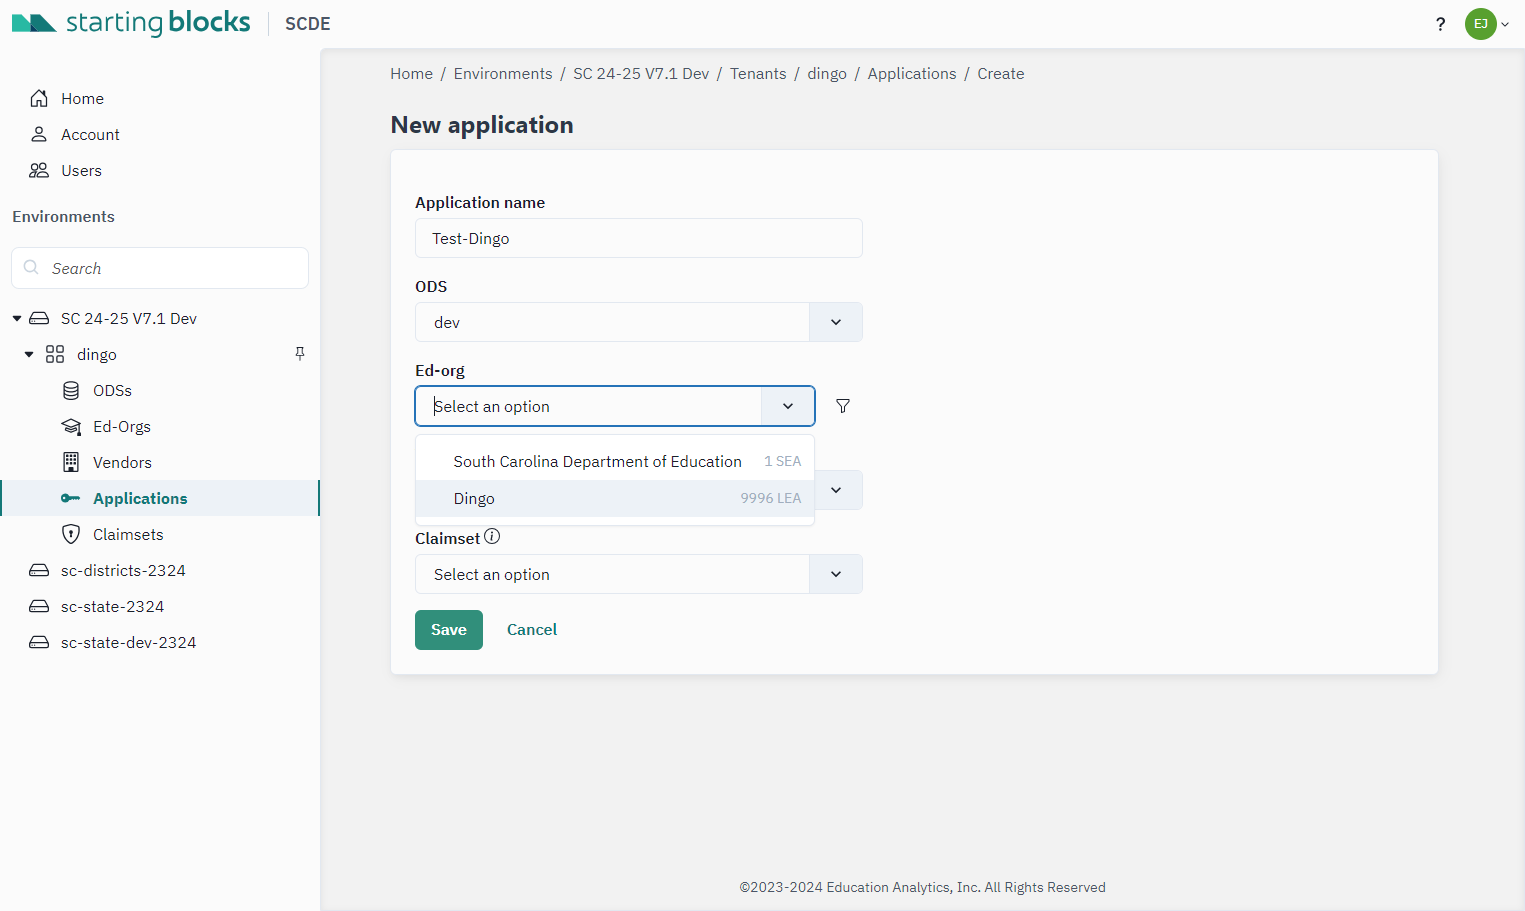Choose South Carolina Department of Education option
Screen dimensions: 1525x911
tap(615, 461)
